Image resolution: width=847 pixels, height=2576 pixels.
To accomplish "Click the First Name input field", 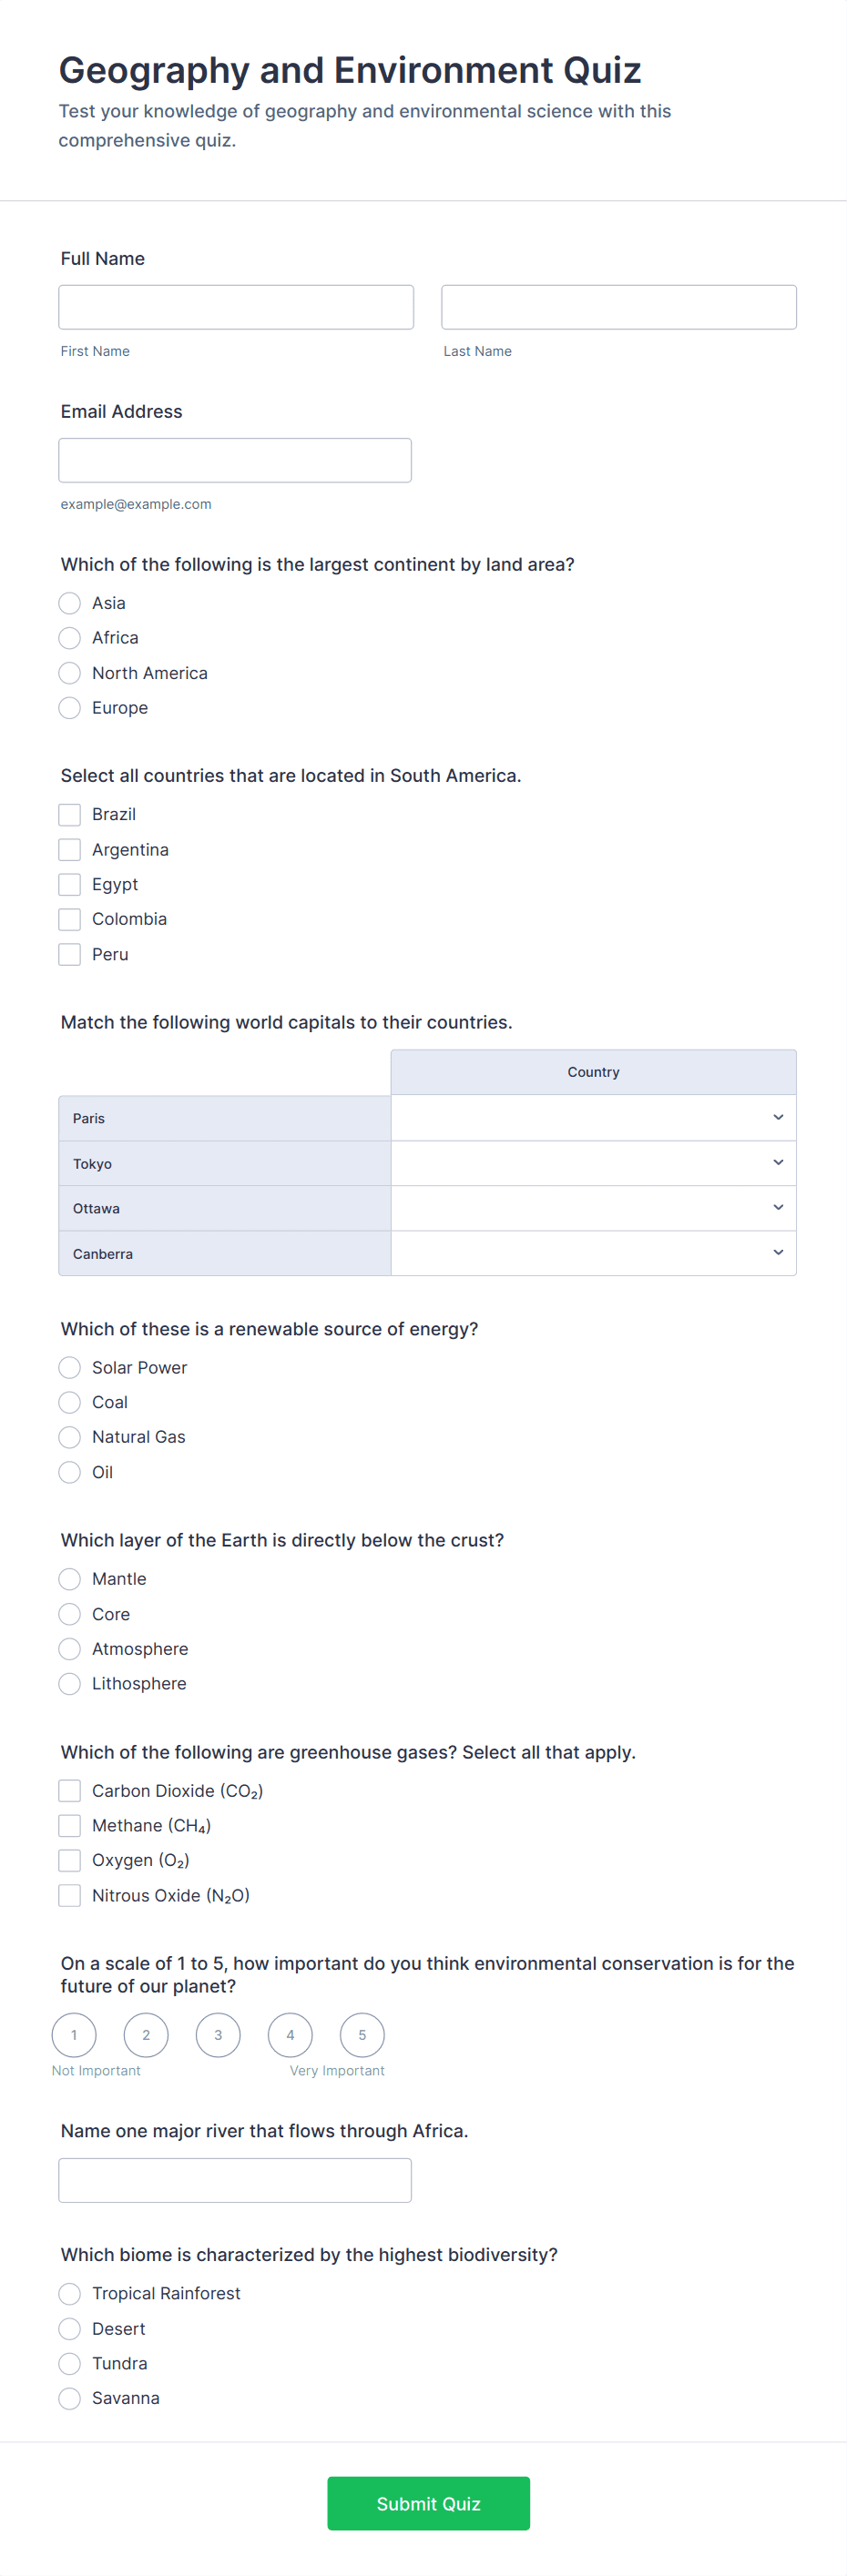I will (x=236, y=307).
